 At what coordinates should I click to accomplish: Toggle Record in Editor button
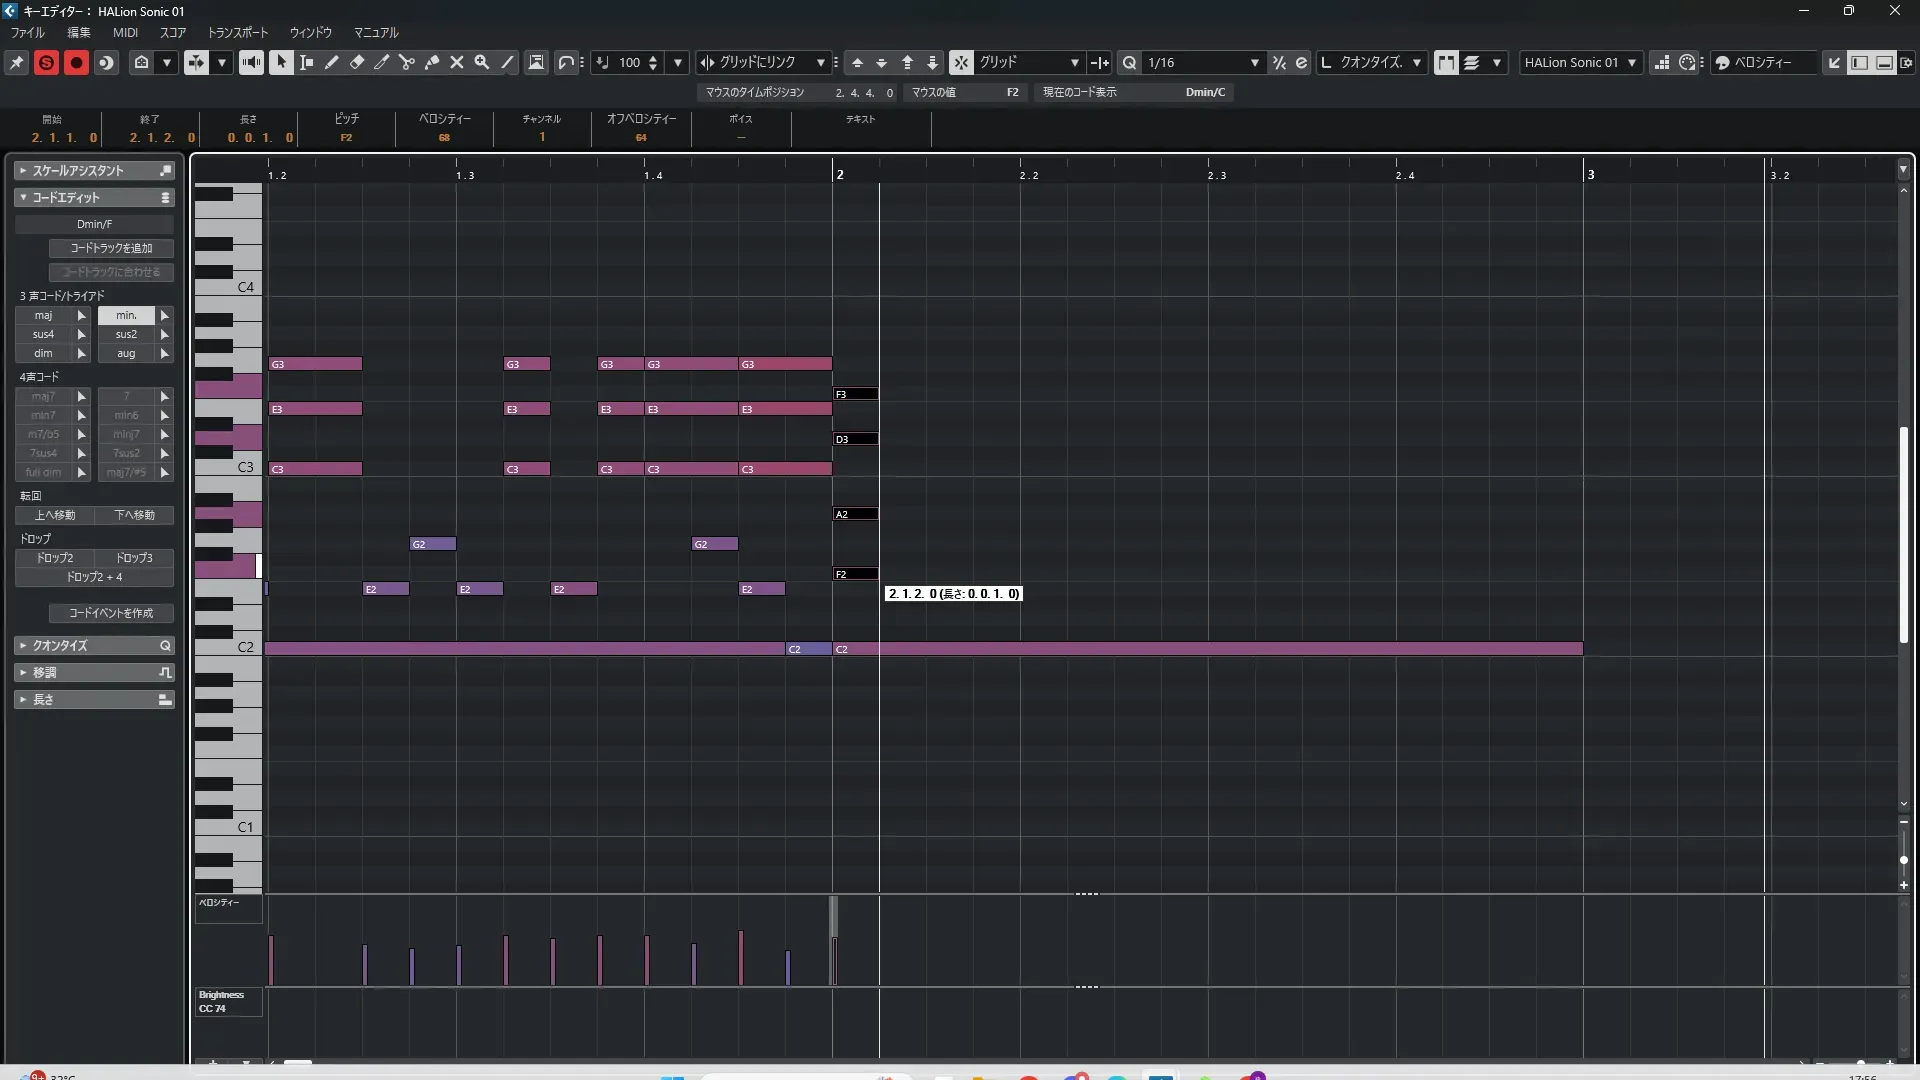(76, 62)
